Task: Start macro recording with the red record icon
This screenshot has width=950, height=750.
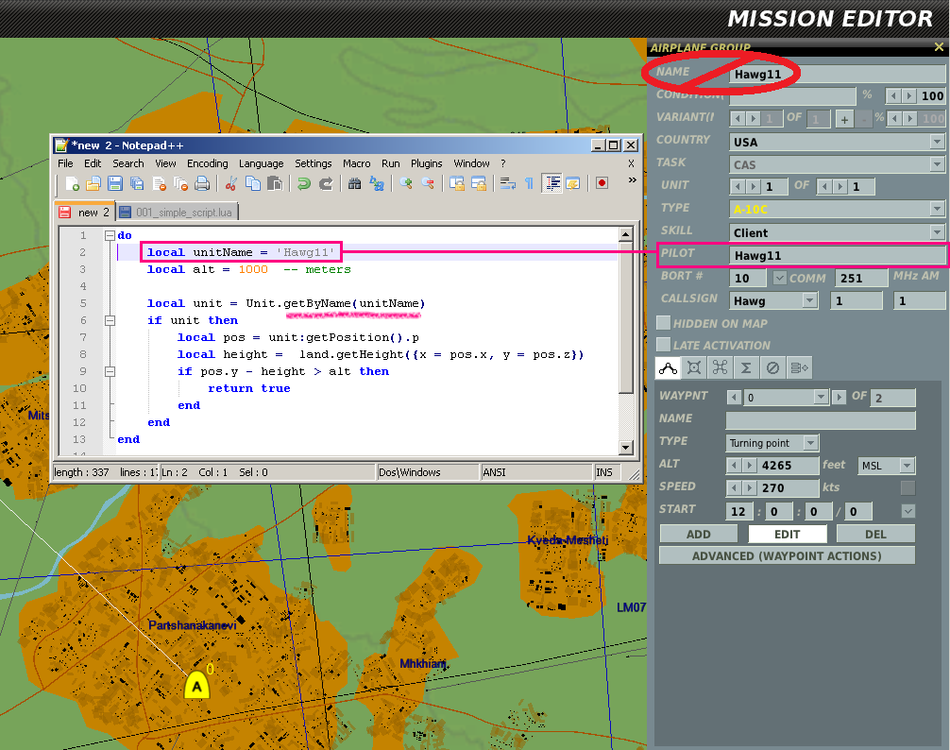Action: (600, 183)
